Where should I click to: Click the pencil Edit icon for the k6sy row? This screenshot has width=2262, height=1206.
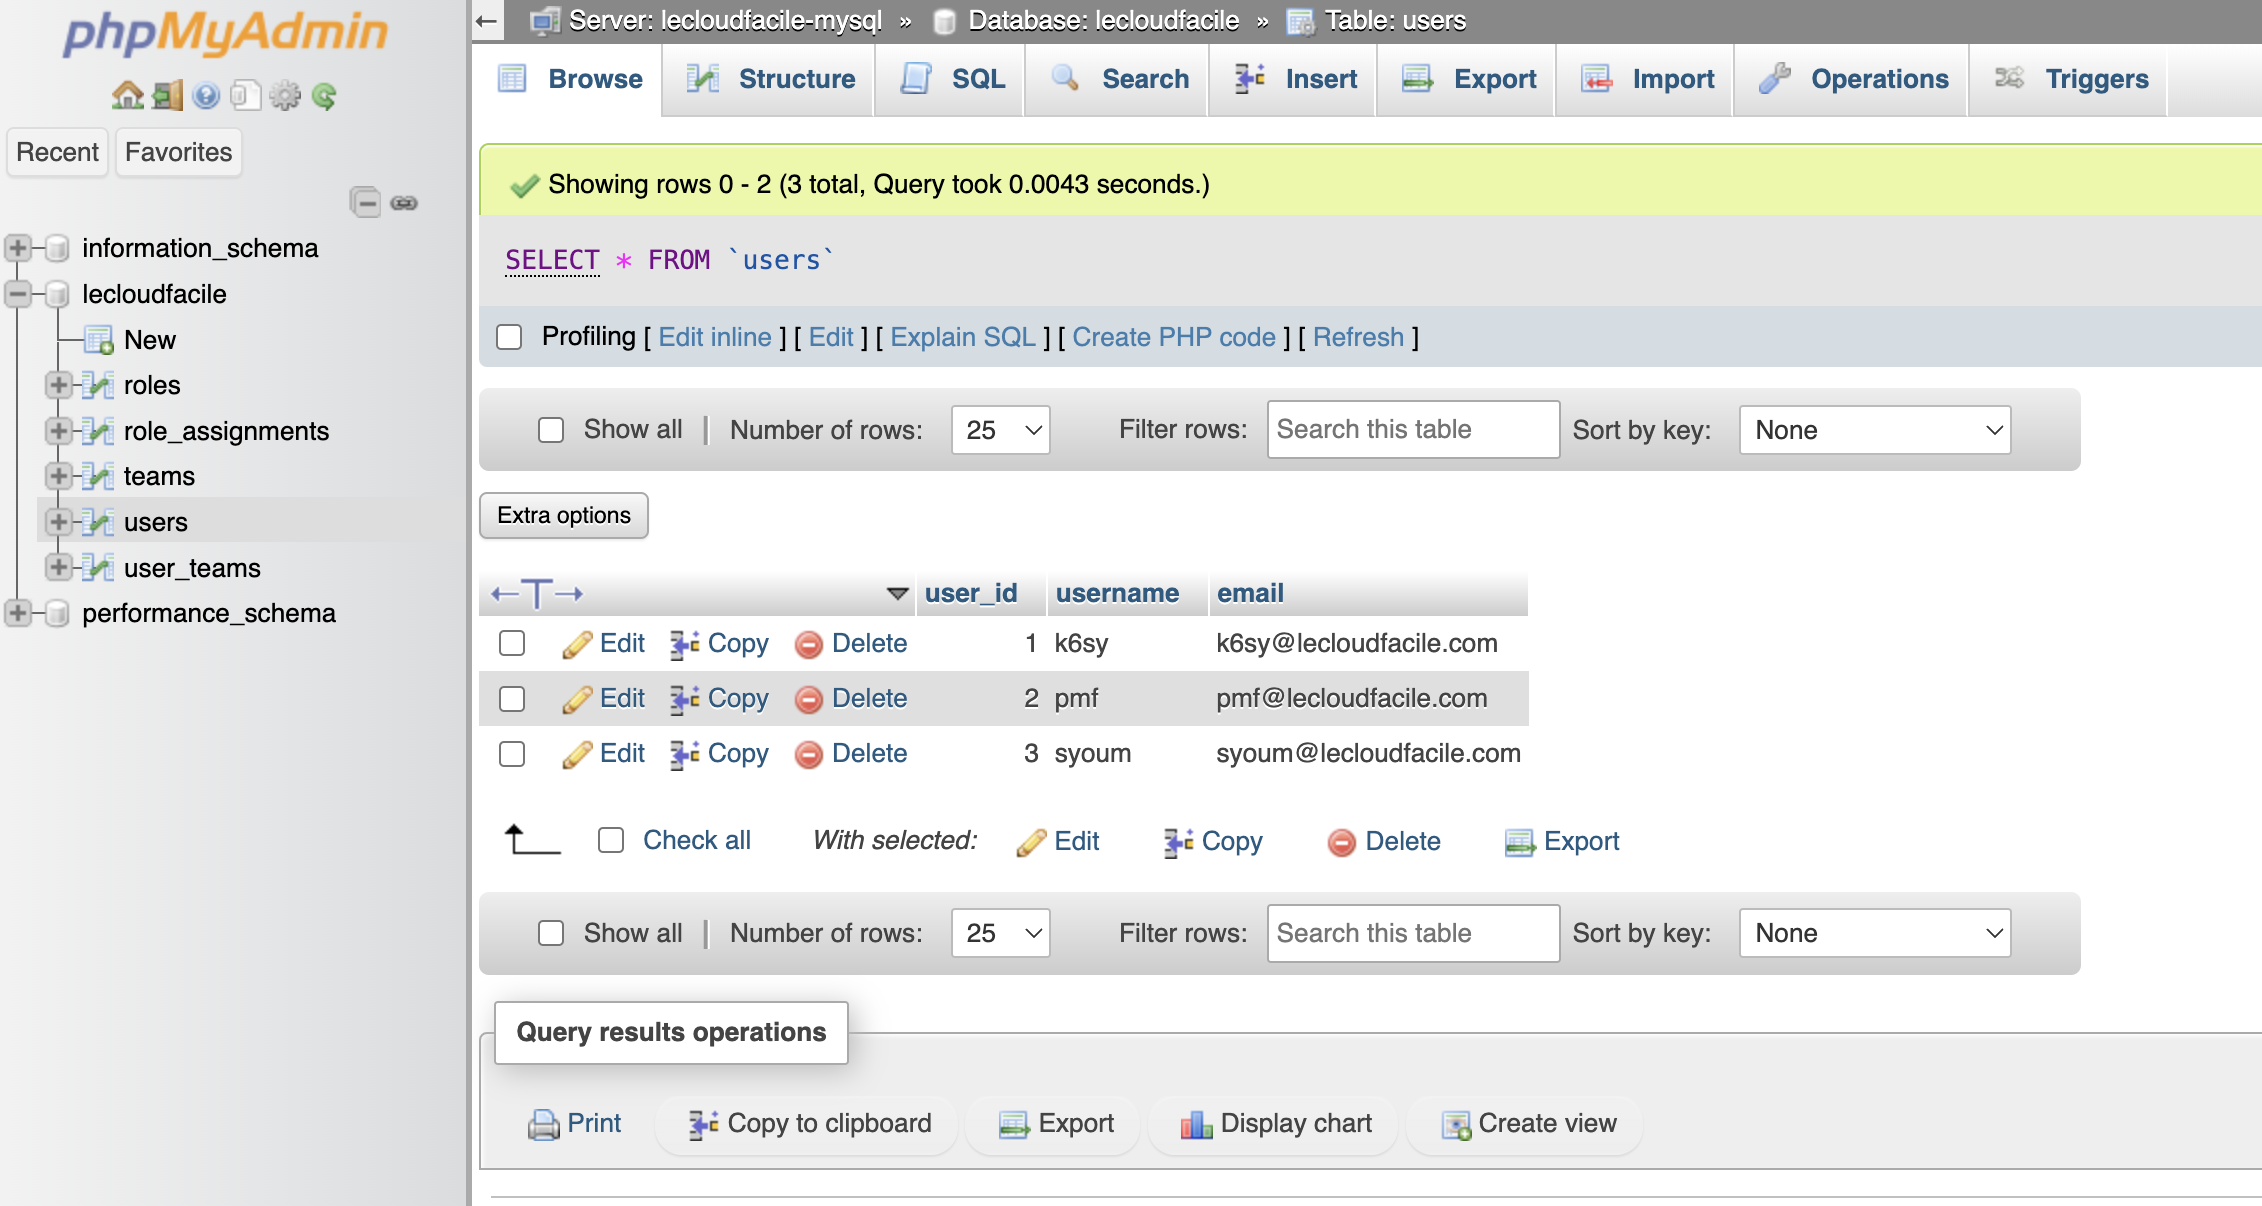pyautogui.click(x=577, y=645)
